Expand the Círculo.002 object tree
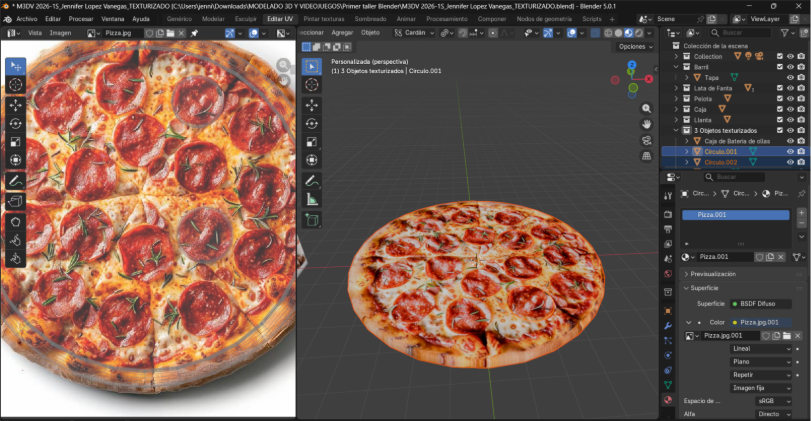Screen dimensions: 811x421 pyautogui.click(x=686, y=162)
